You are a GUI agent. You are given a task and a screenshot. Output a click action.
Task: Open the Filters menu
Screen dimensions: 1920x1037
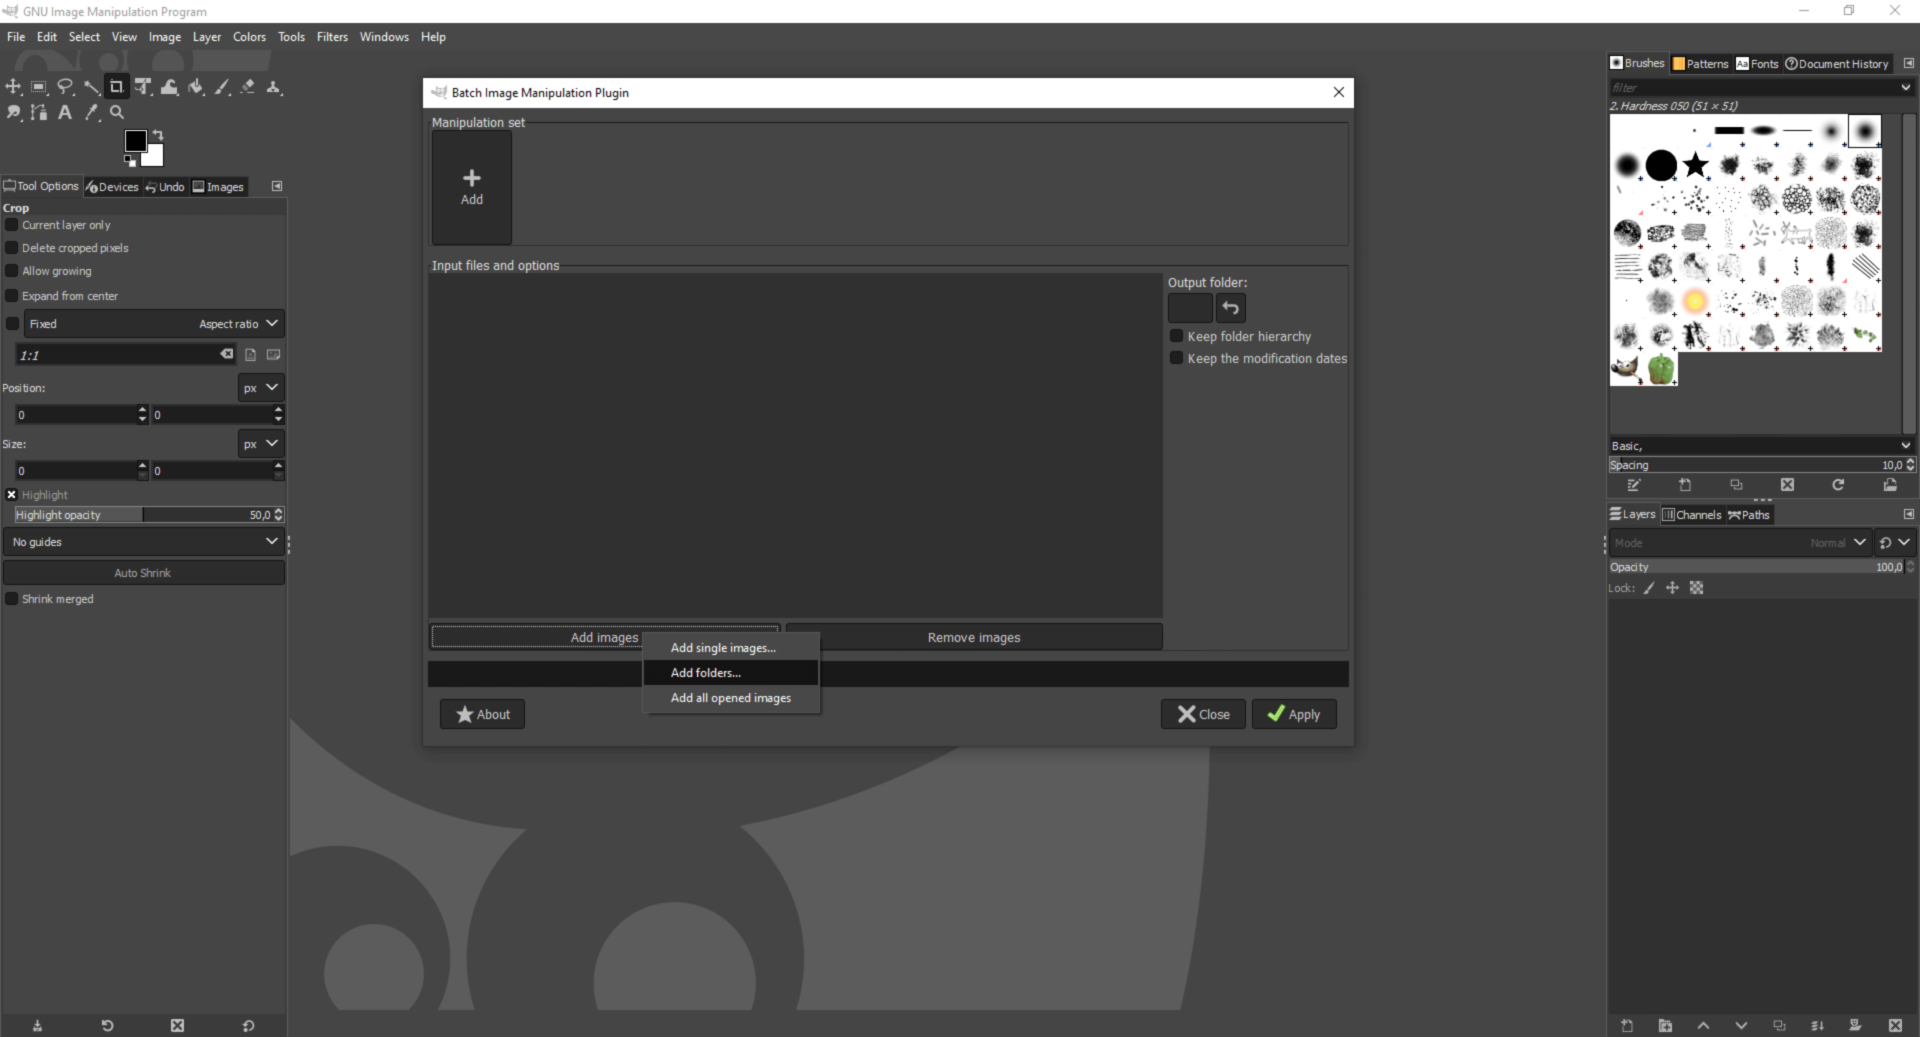coord(332,37)
